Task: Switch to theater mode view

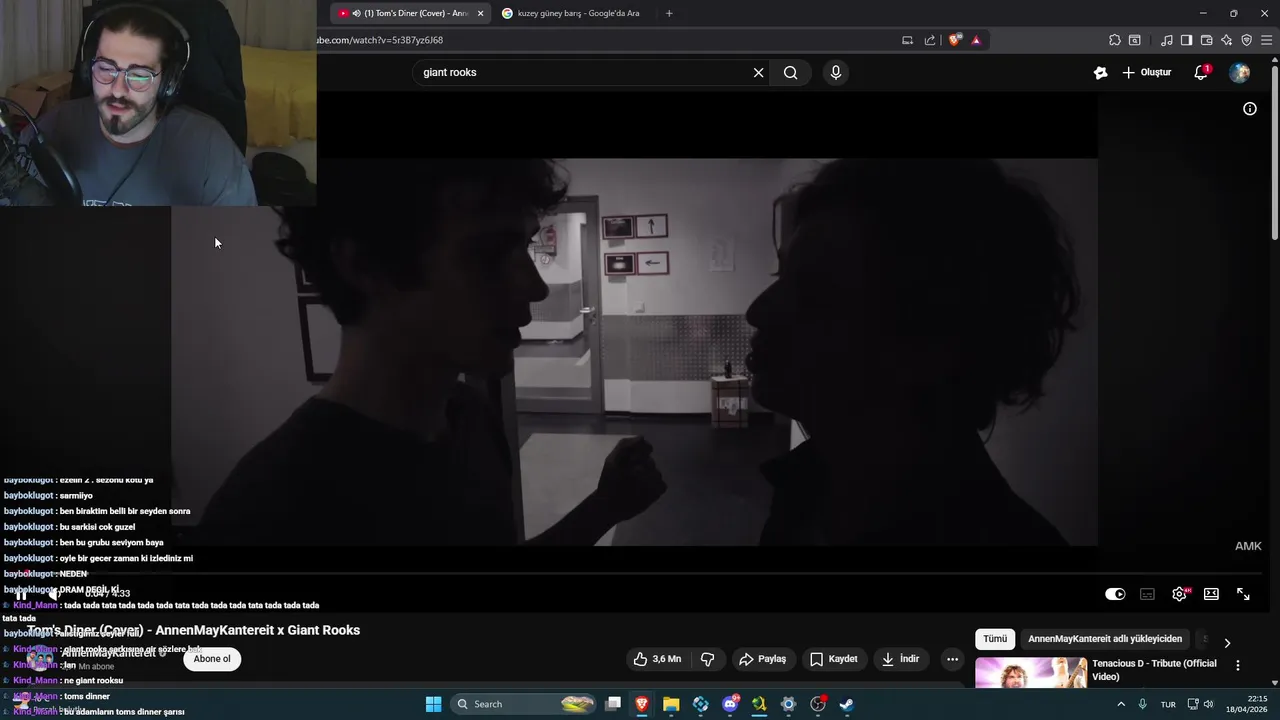Action: [x=1211, y=594]
